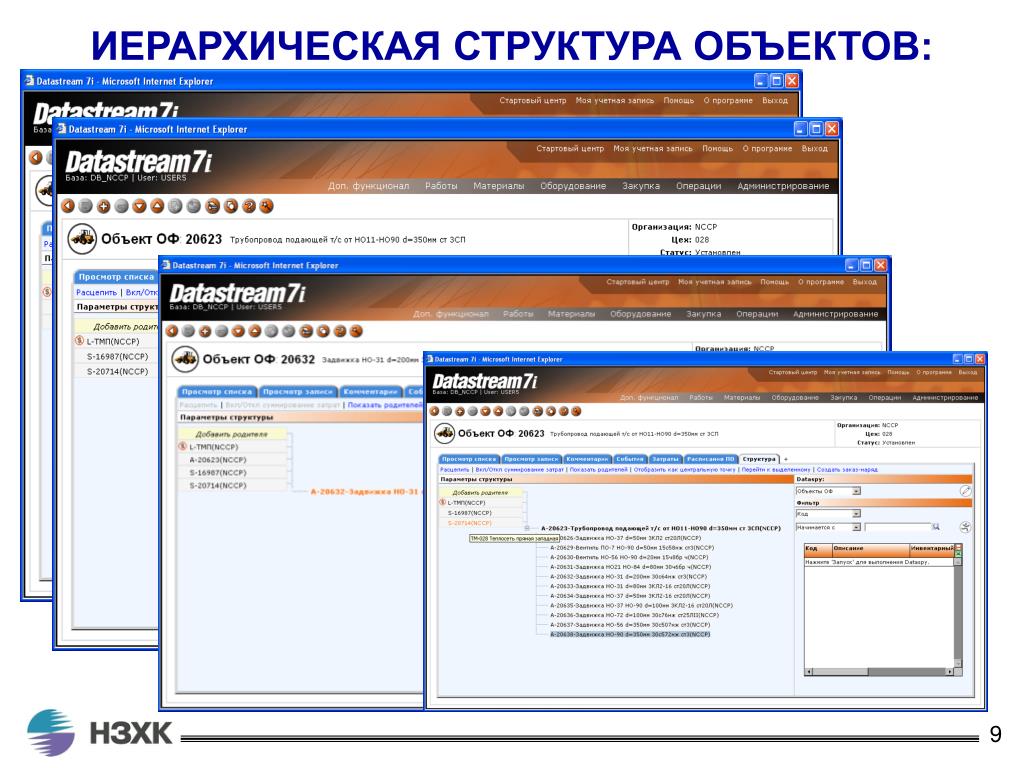Screen dimensions: 1024x768
Task: Click plus icon in front window toolbar
Action: click(460, 411)
